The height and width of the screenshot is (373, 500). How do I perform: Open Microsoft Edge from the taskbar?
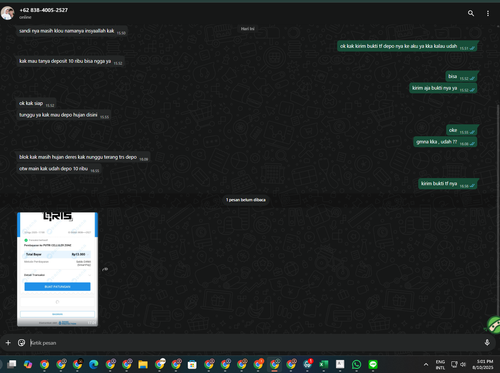94,364
